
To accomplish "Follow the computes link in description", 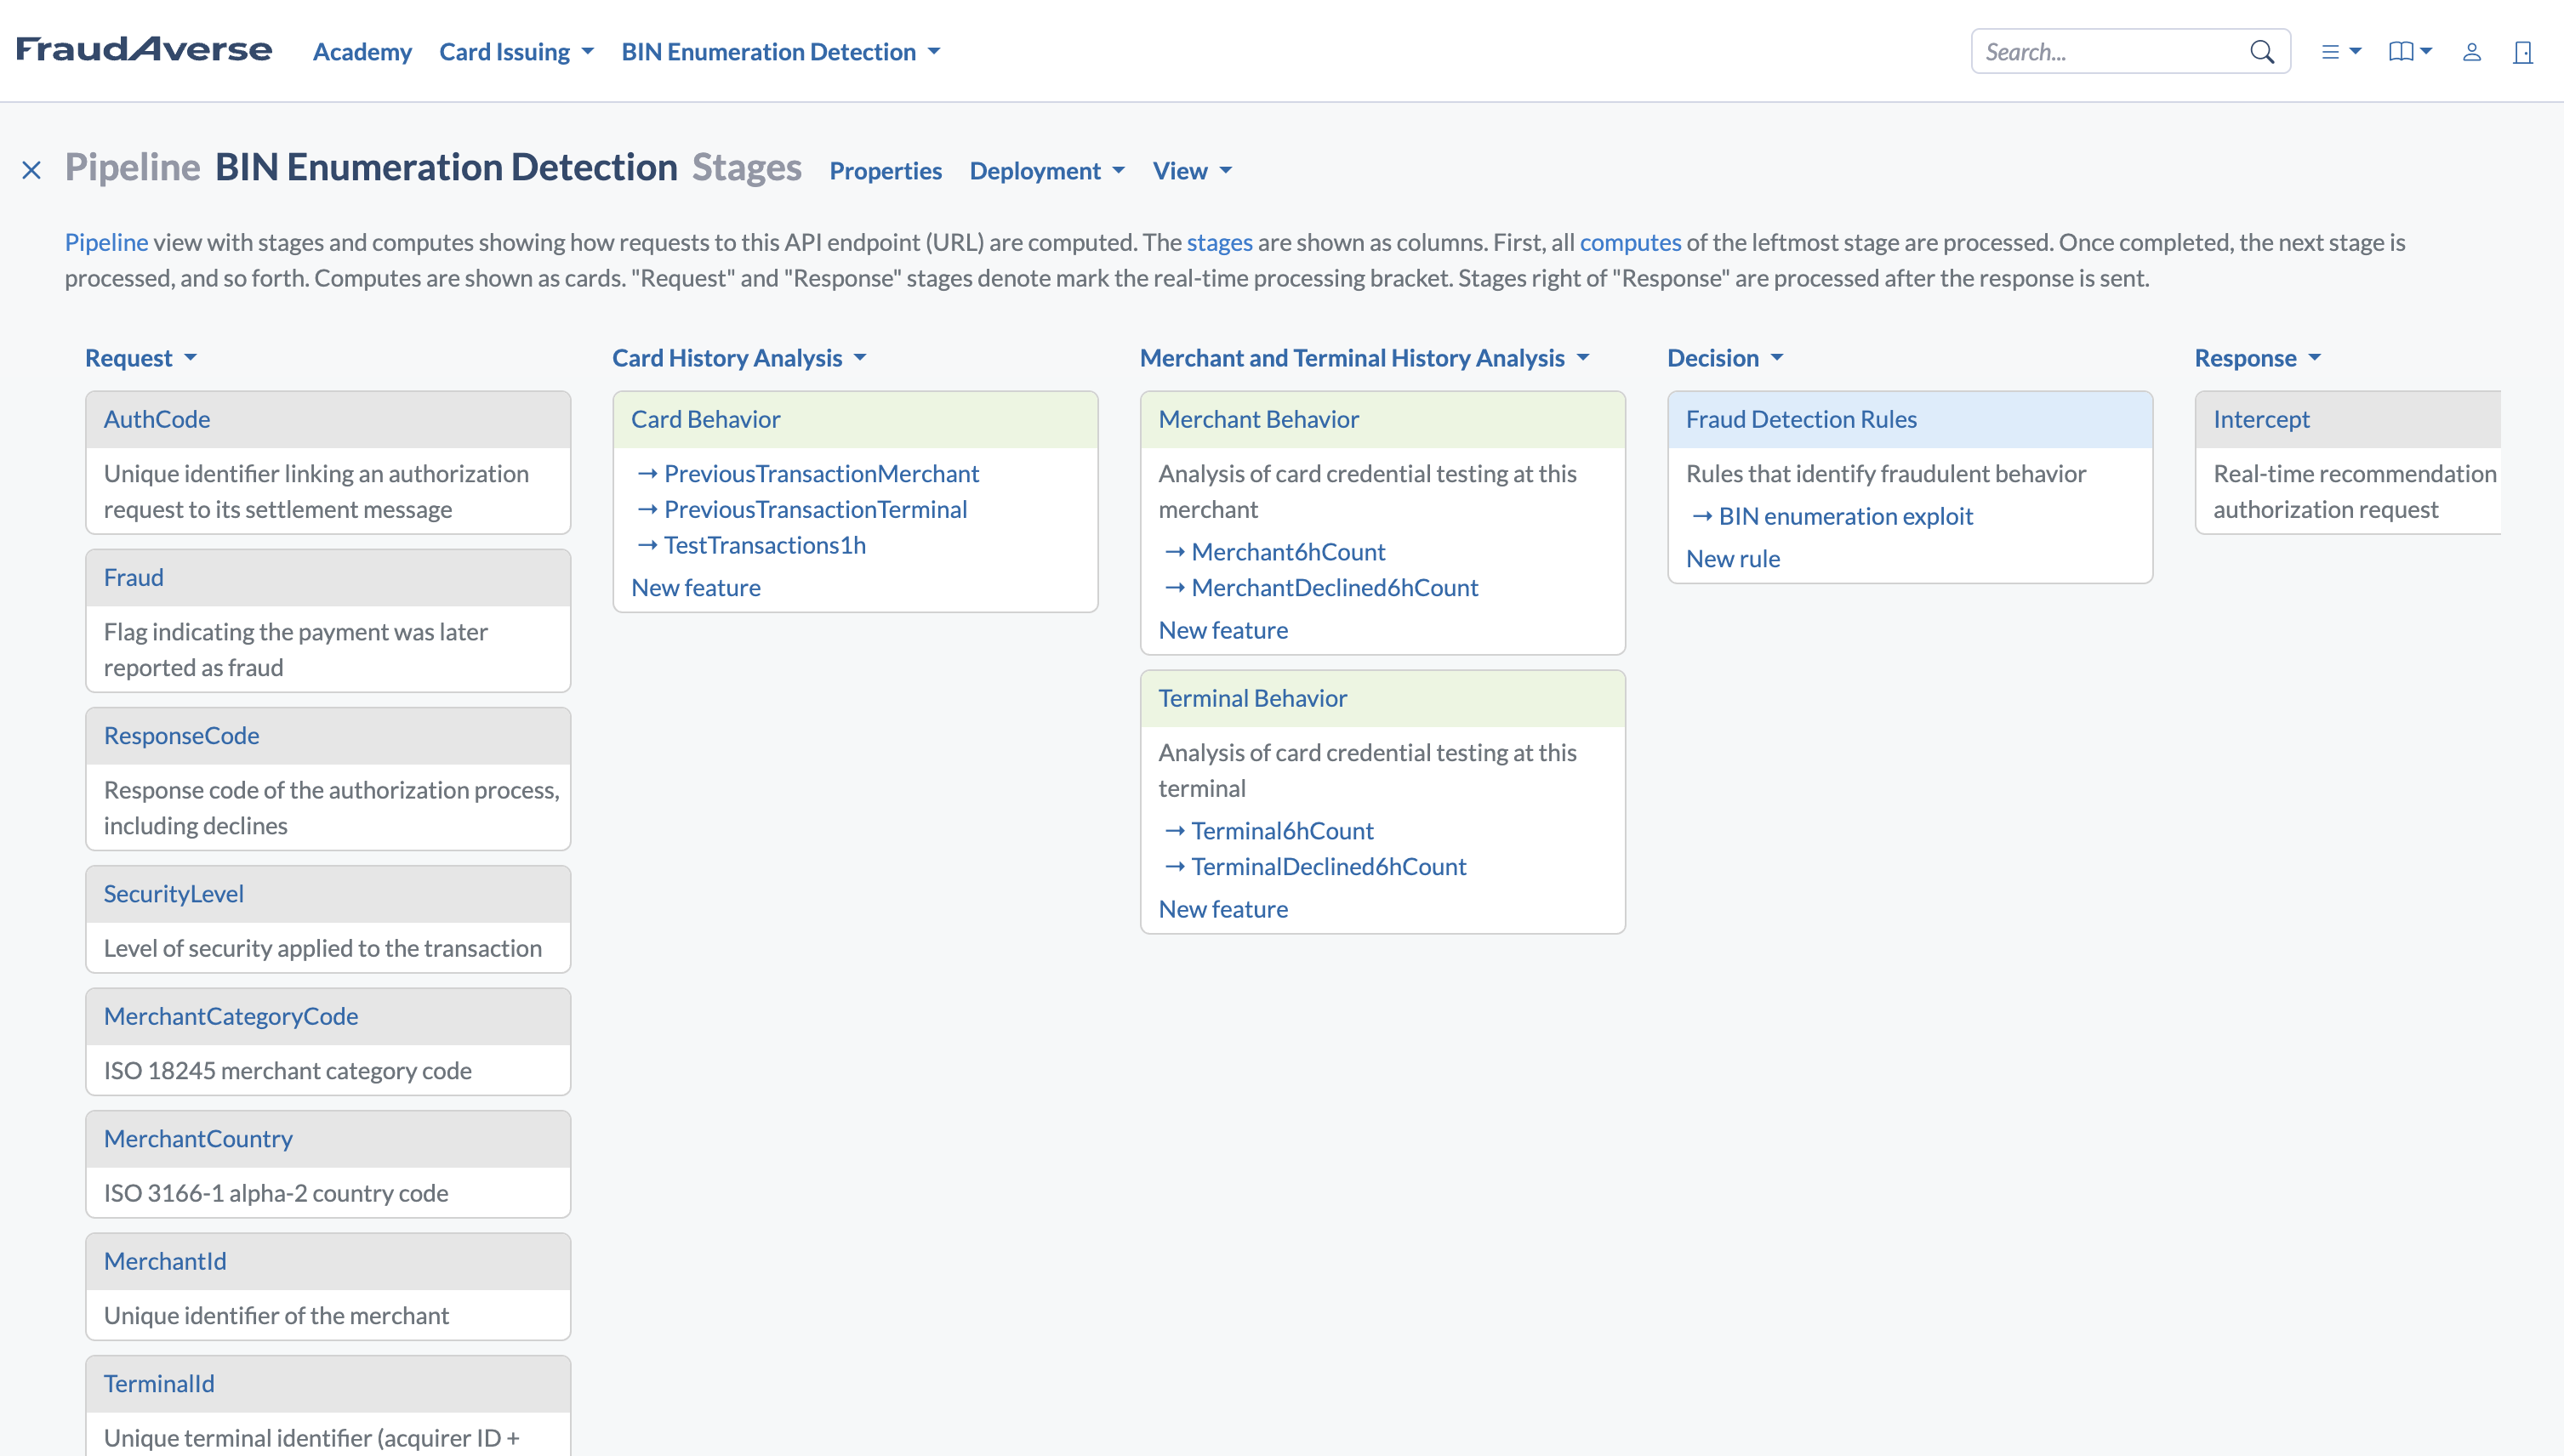I will [1630, 242].
